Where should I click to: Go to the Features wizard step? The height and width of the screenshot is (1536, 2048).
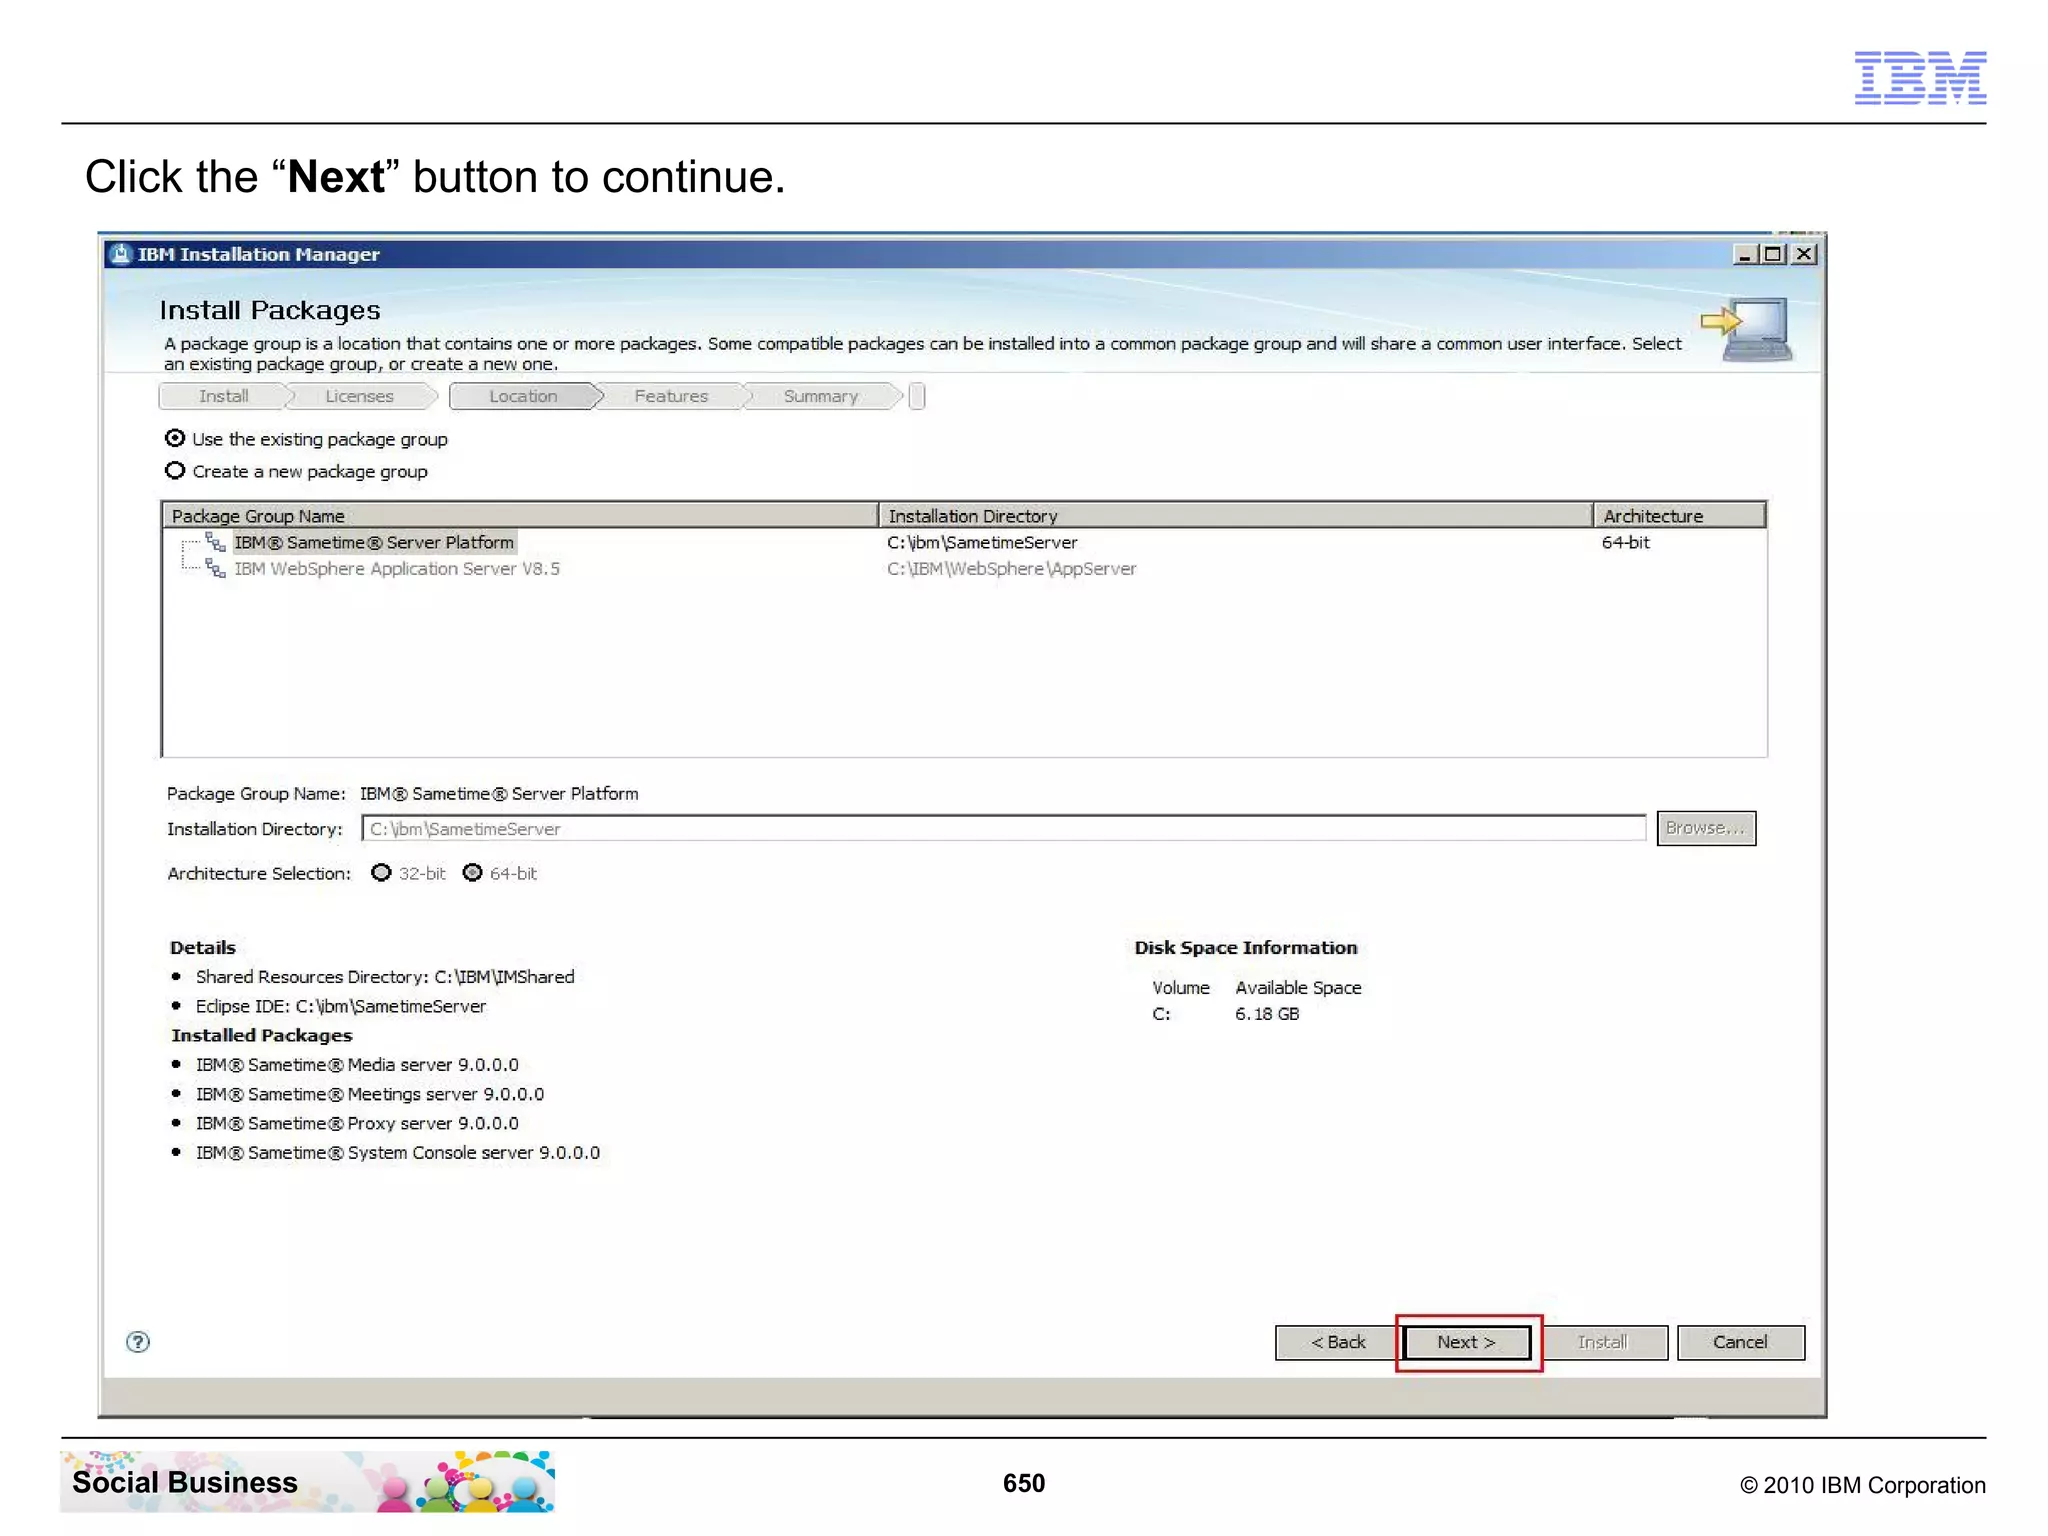click(x=671, y=396)
